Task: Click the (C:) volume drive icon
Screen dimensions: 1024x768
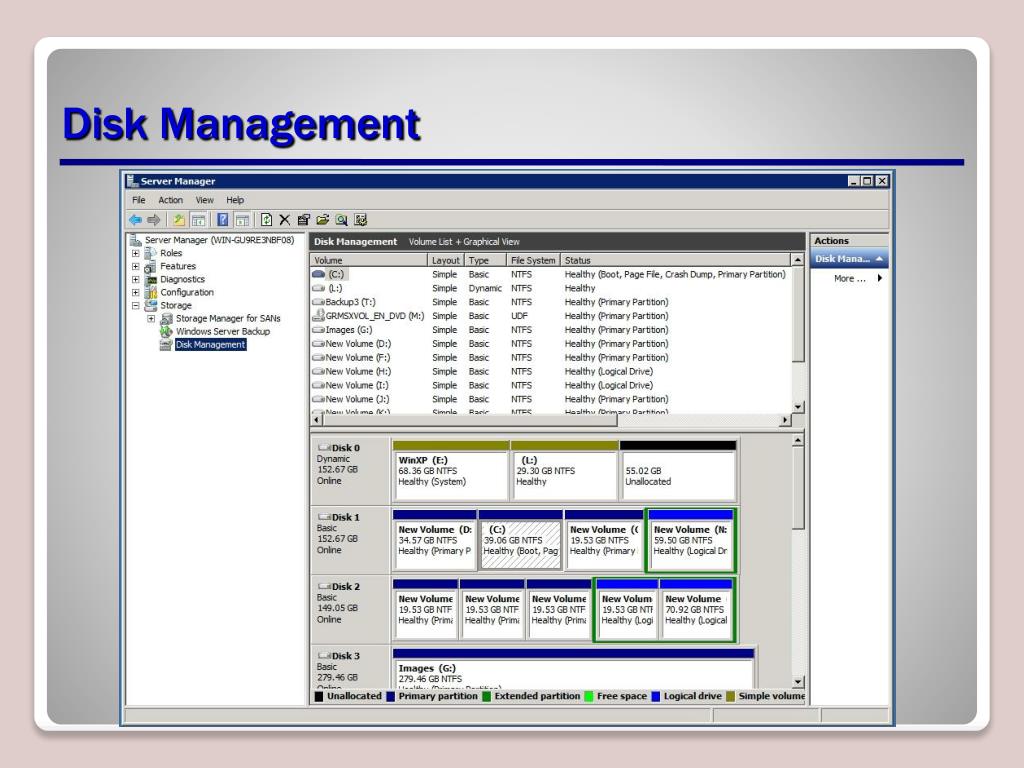Action: tap(319, 274)
